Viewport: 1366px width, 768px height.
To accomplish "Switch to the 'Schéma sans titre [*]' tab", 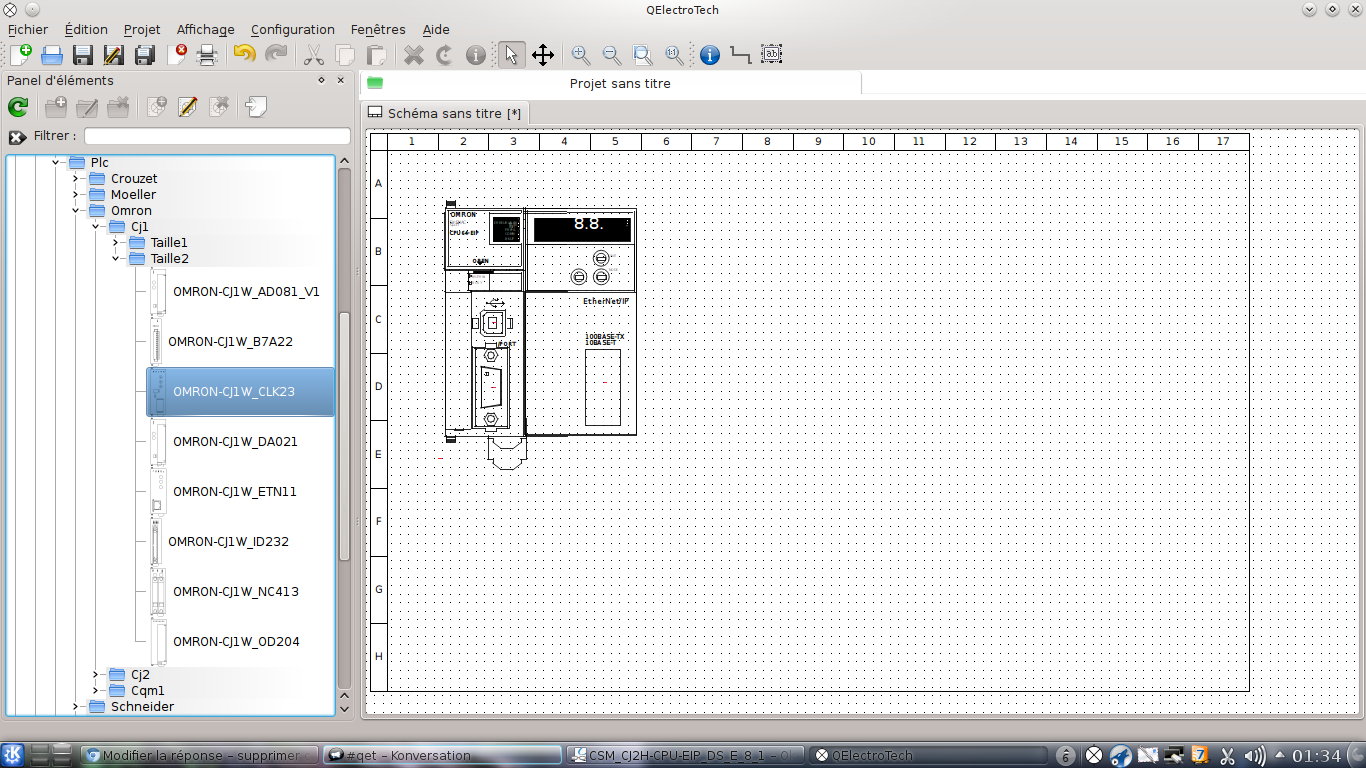I will point(444,113).
